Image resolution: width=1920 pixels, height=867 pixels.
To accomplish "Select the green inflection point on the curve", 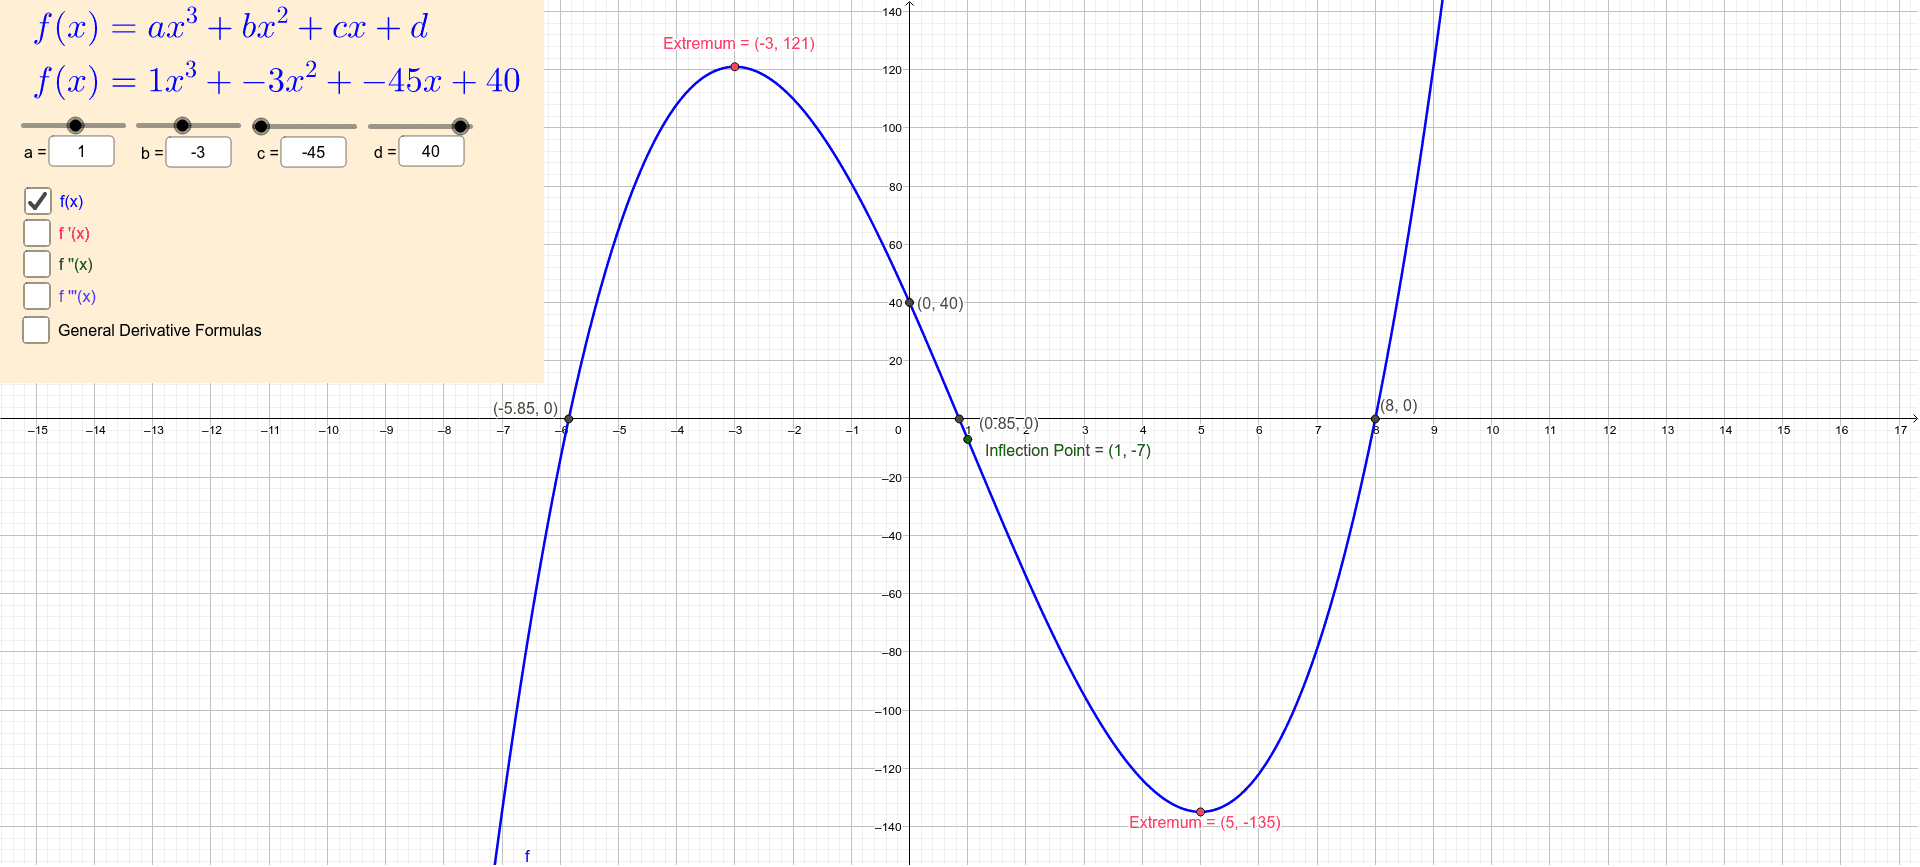I will 968,440.
